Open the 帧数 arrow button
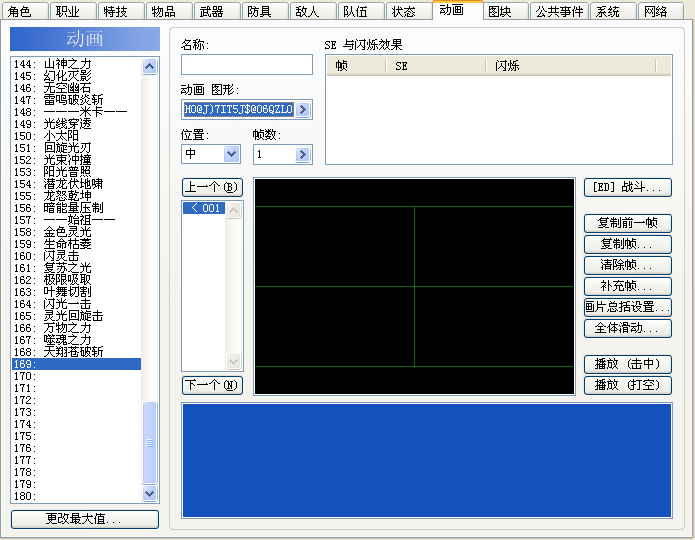This screenshot has width=695, height=540. tap(303, 154)
